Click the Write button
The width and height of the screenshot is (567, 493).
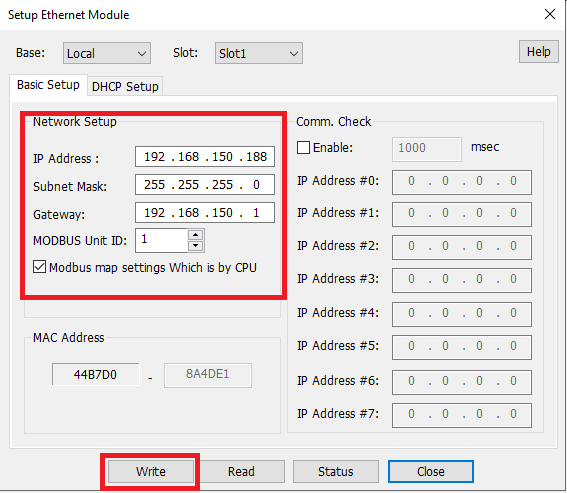coord(150,471)
